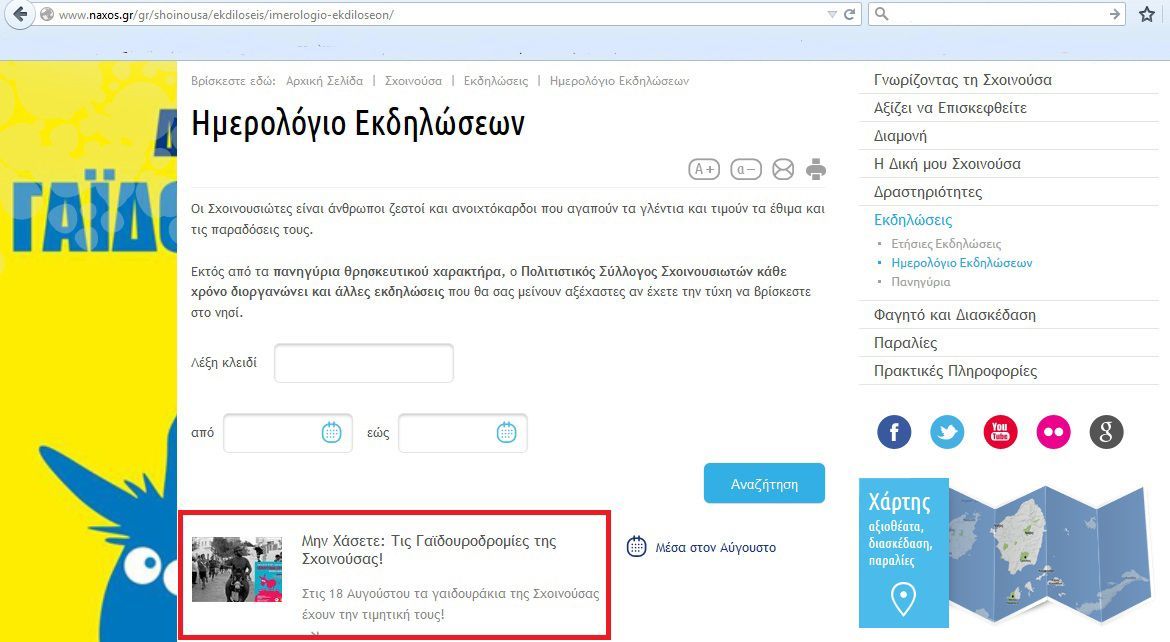Click the increase font size A+ icon
Viewport: 1170px width, 642px height.
tap(704, 169)
